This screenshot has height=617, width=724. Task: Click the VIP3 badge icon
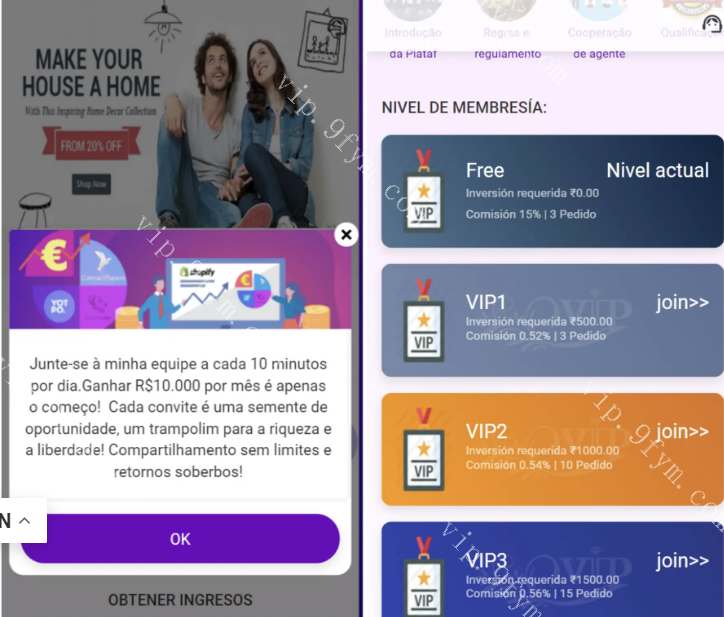(x=423, y=577)
